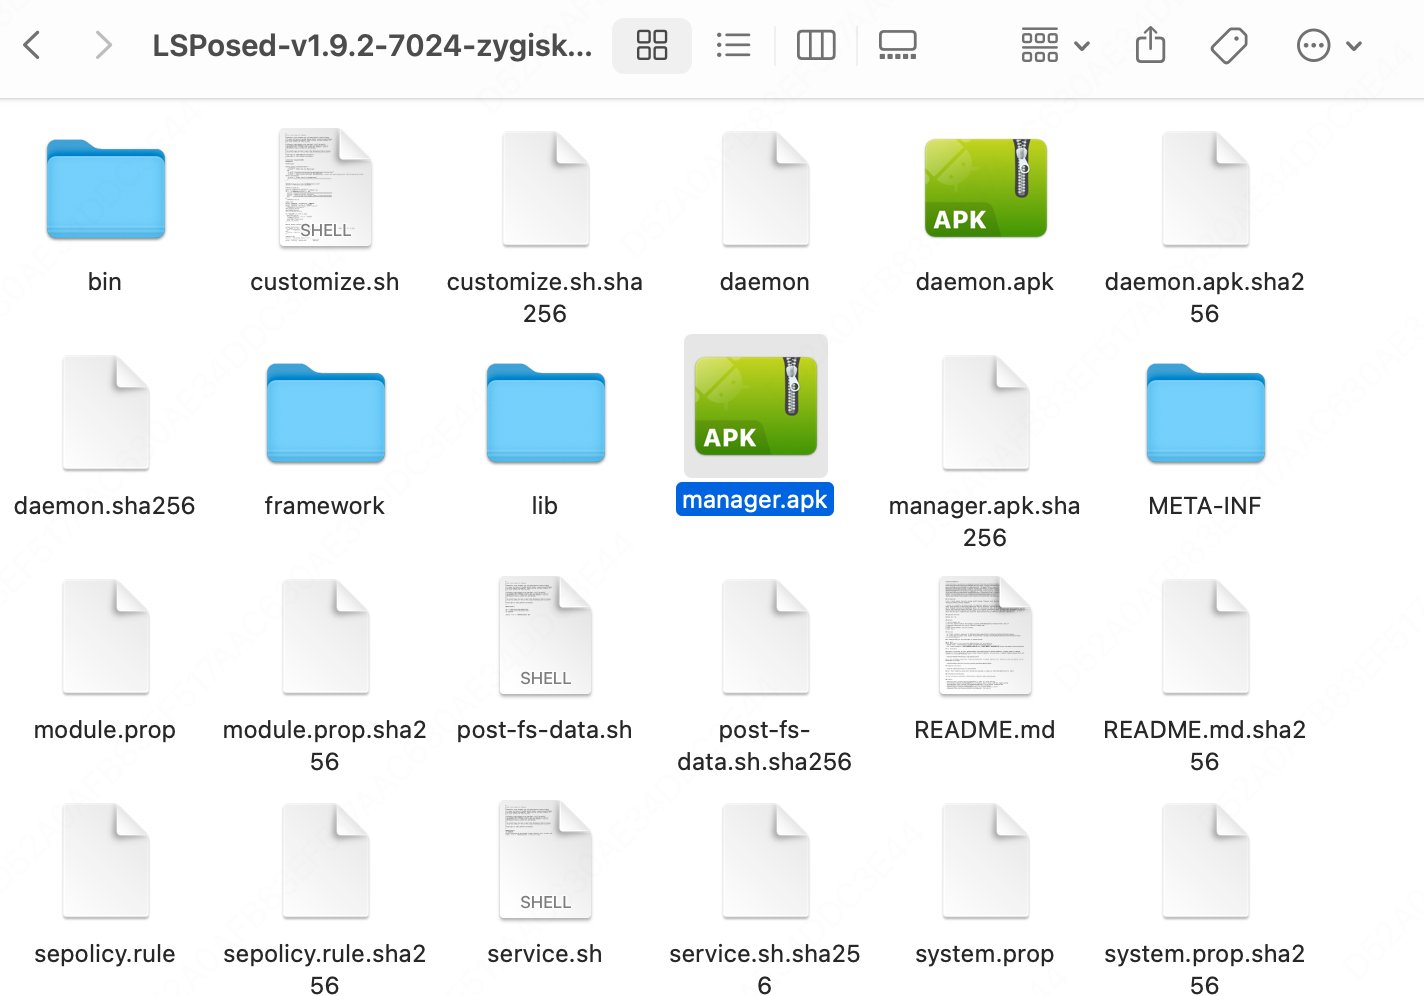Select the README.md.sha256 file icon
The height and width of the screenshot is (996, 1424).
click(x=1205, y=636)
